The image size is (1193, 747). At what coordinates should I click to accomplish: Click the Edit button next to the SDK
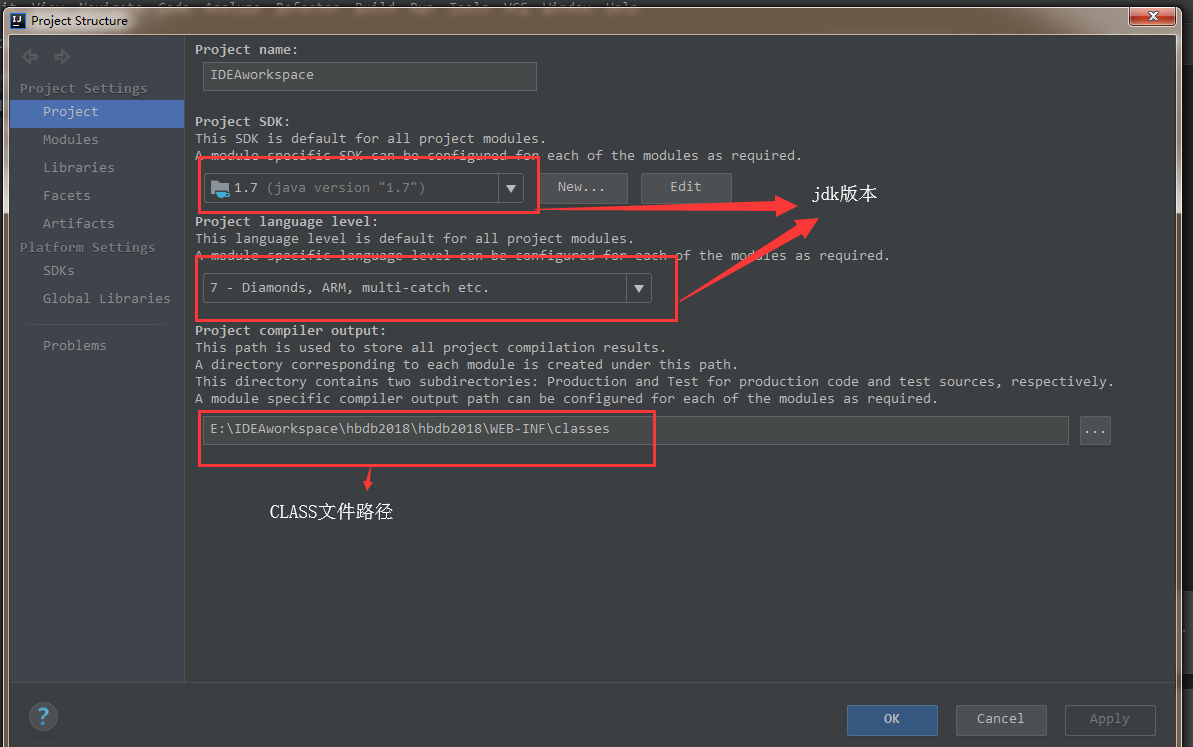coord(685,187)
